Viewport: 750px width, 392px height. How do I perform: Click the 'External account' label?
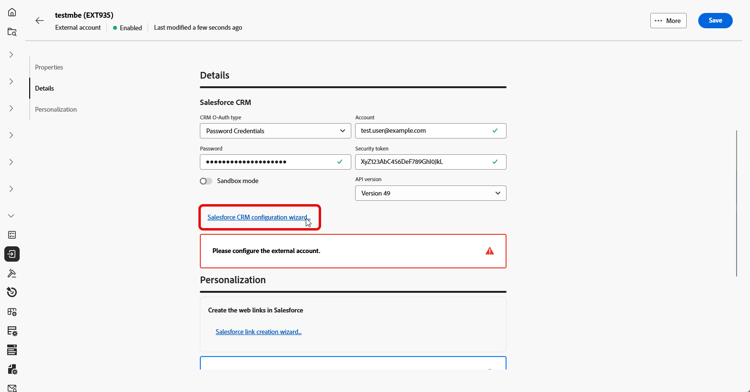[78, 28]
